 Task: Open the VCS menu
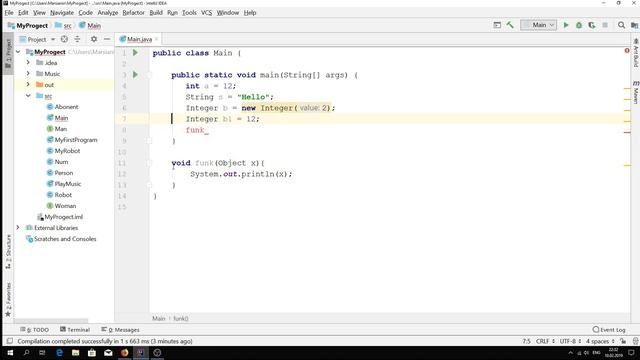click(x=207, y=13)
